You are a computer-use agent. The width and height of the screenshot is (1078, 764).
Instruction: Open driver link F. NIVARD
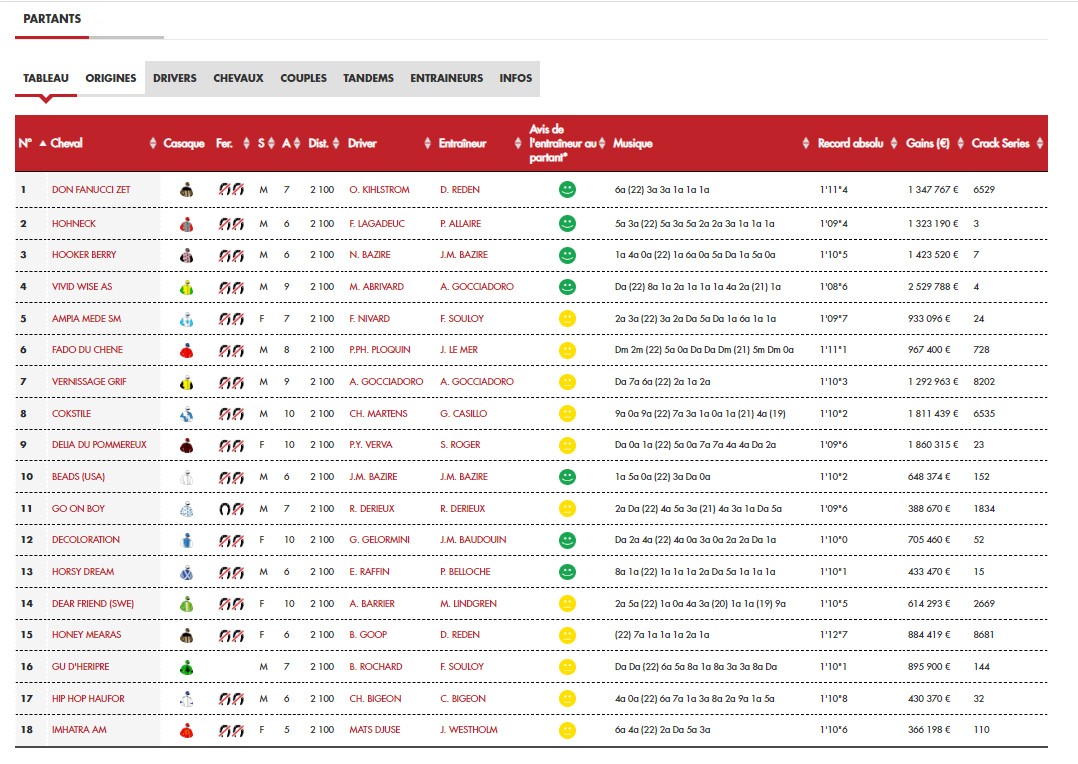[370, 319]
